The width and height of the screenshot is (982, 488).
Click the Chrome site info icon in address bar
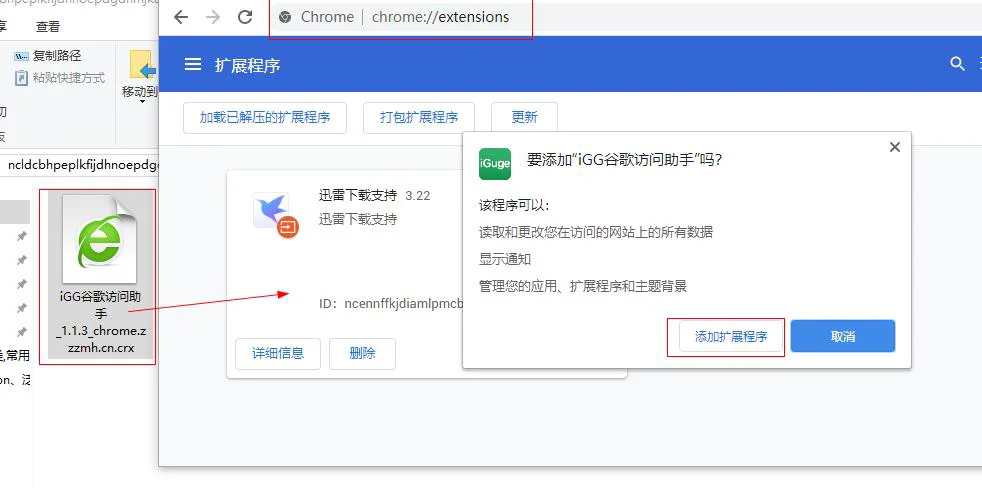285,17
